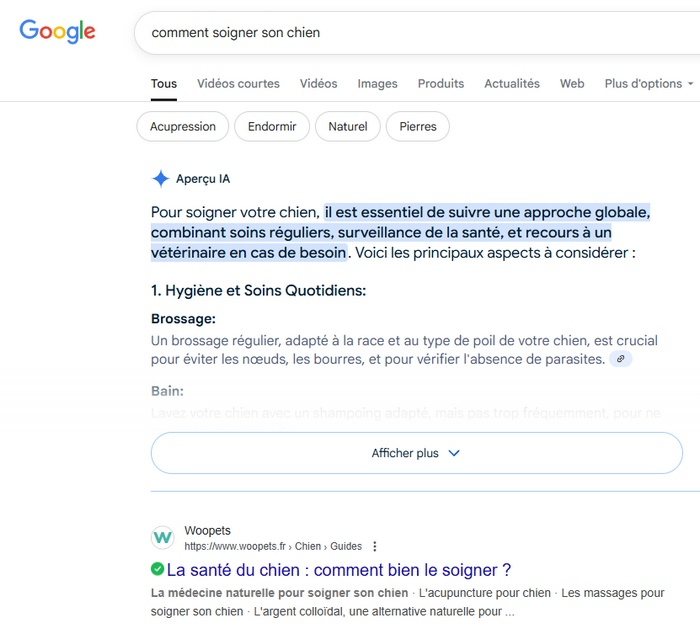Switch to the Vidéos courtes tab
The image size is (700, 629).
pyautogui.click(x=238, y=84)
